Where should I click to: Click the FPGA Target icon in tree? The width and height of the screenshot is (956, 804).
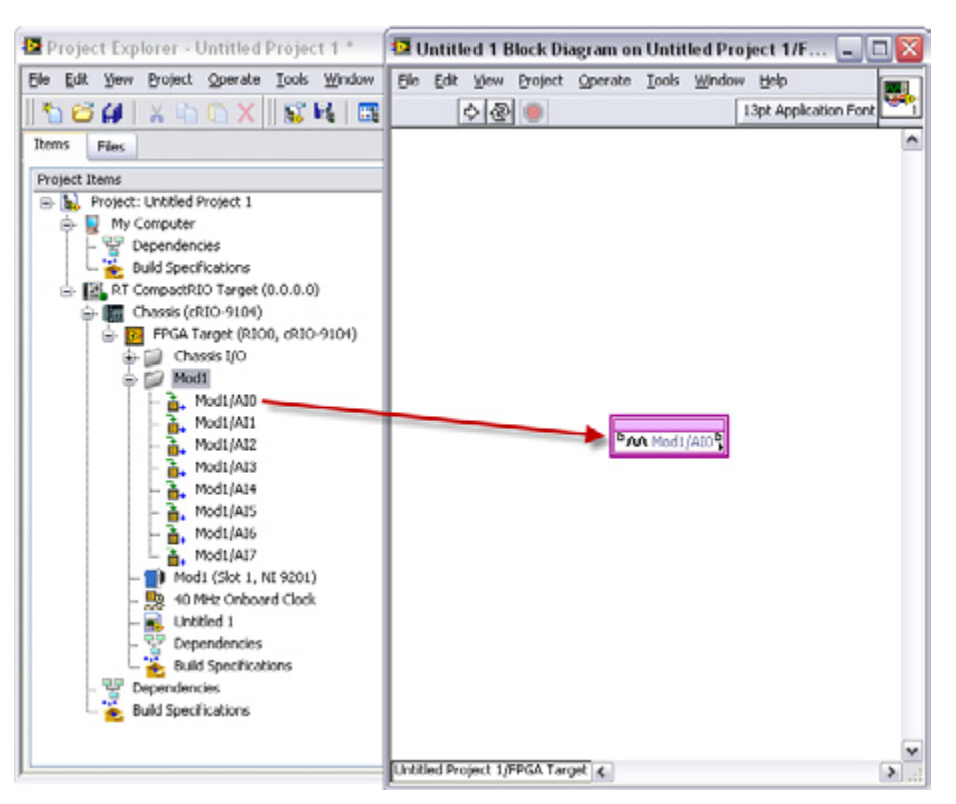tap(134, 335)
